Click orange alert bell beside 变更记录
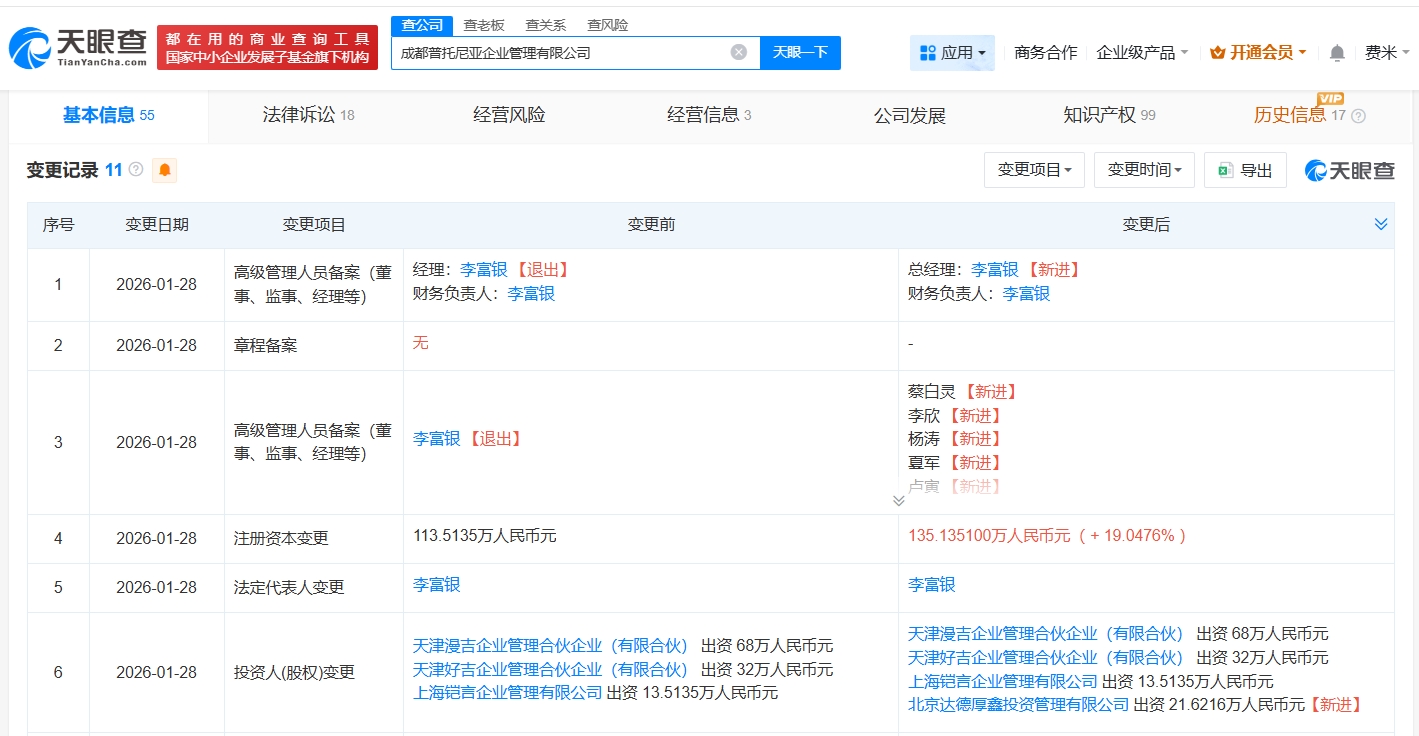Viewport: 1419px width, 736px height. click(165, 170)
